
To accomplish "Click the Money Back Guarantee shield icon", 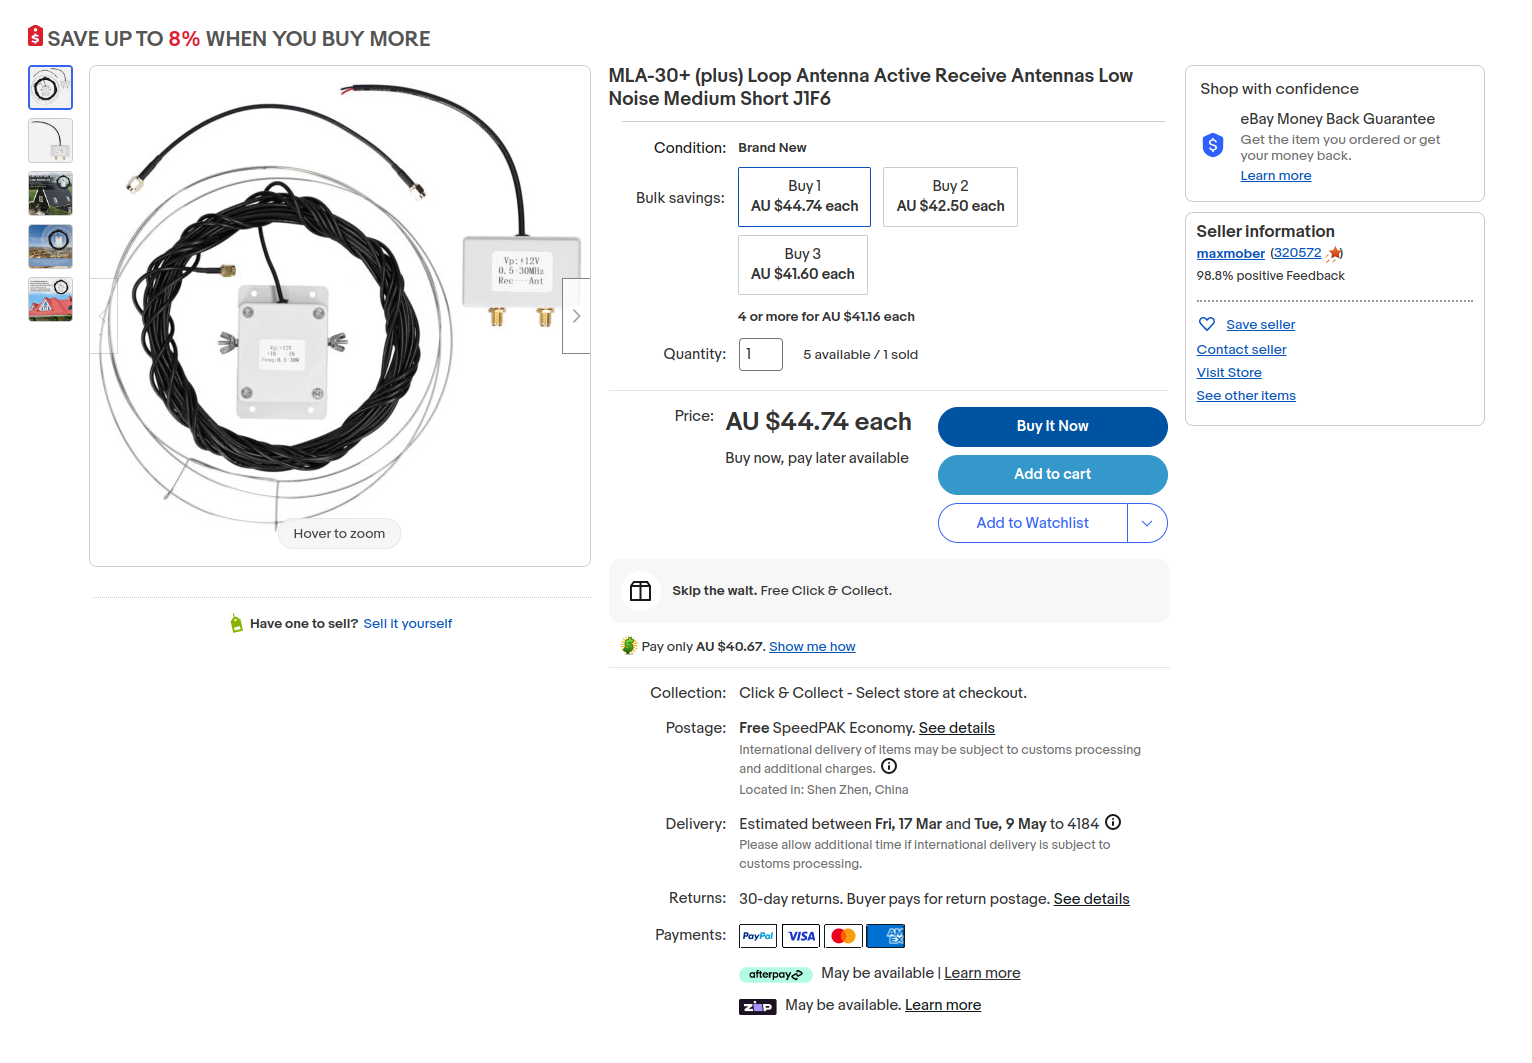I will coord(1213,145).
